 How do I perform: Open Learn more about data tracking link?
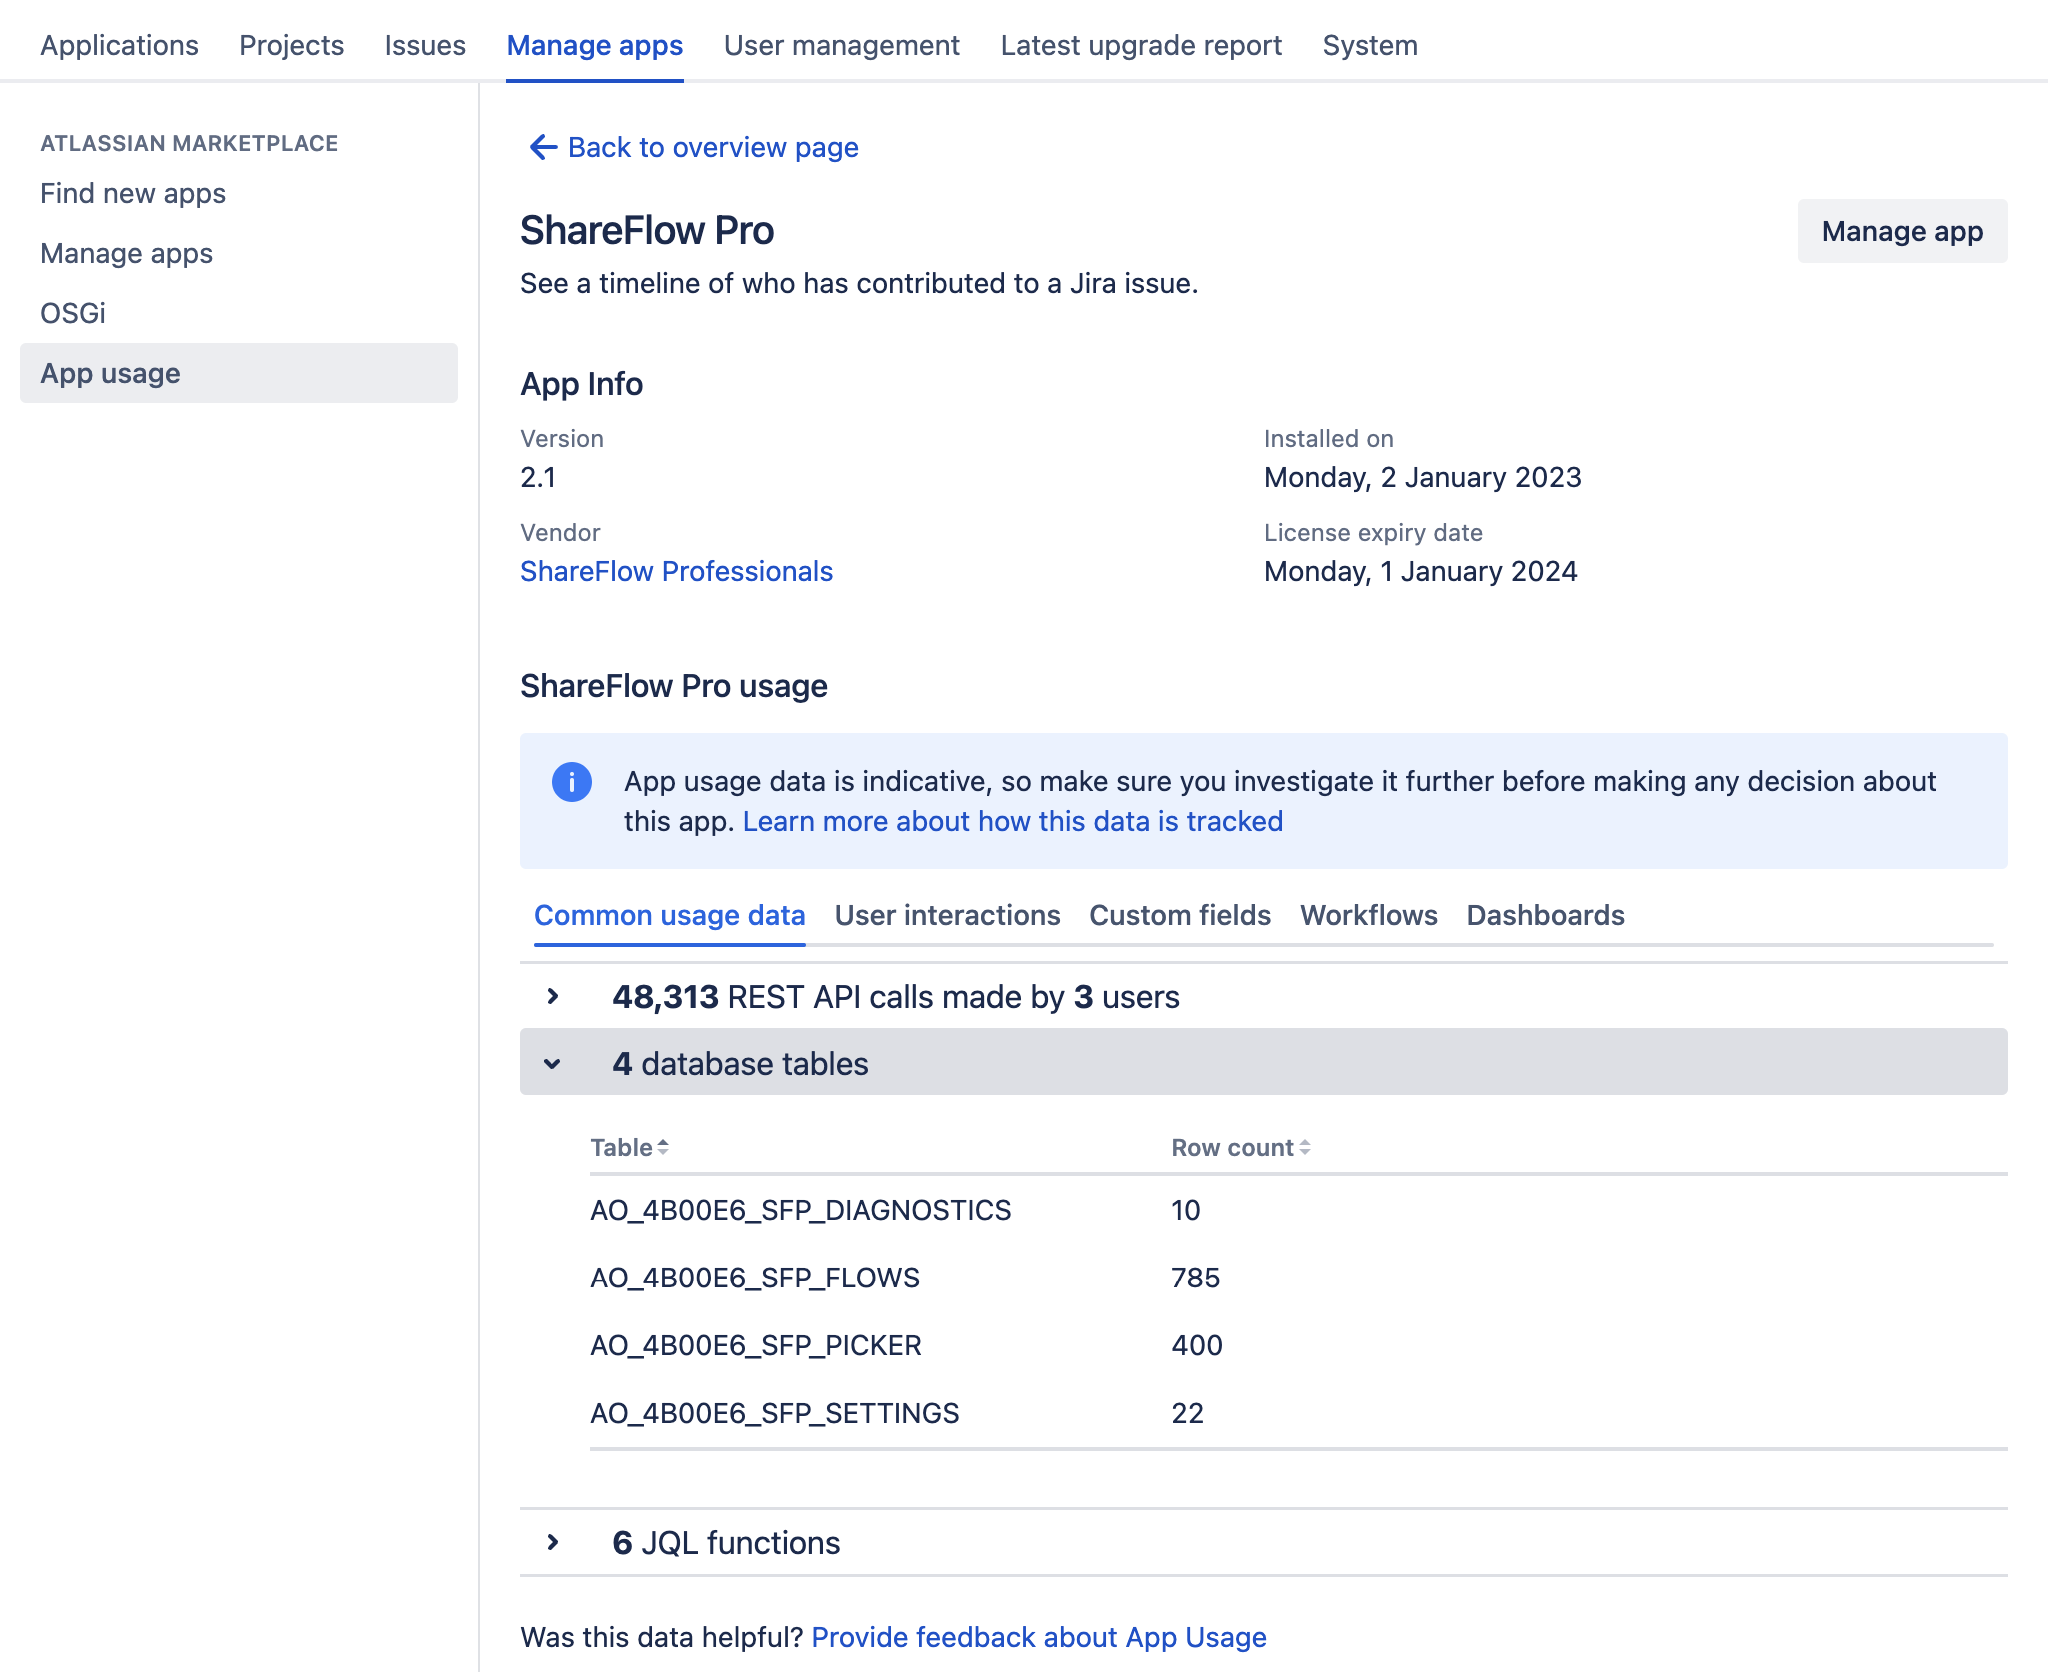click(1012, 821)
